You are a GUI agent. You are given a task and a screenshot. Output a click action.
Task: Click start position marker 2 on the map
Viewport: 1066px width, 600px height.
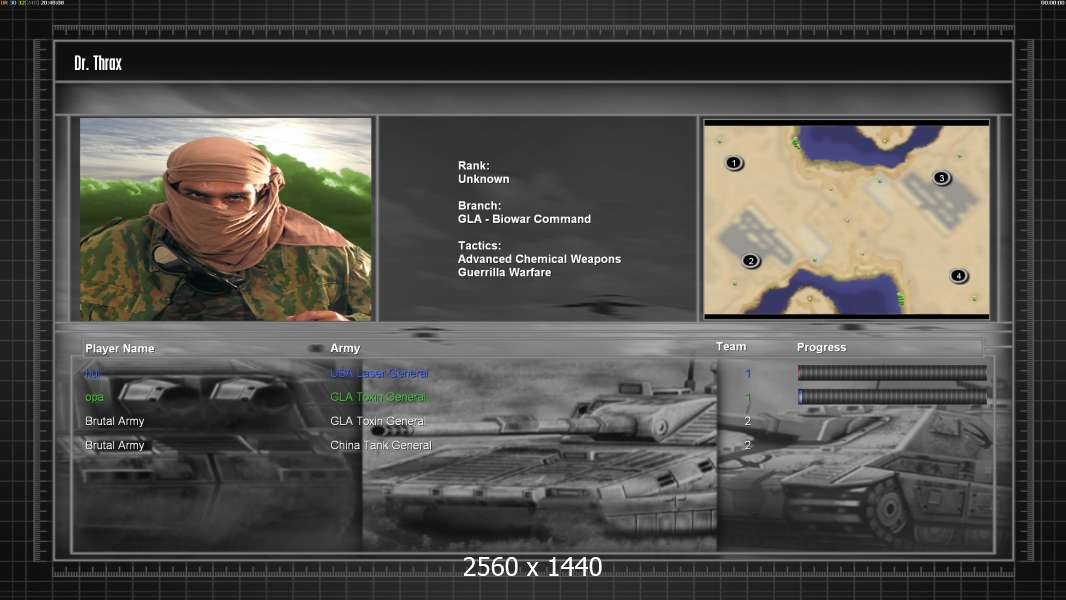751,261
